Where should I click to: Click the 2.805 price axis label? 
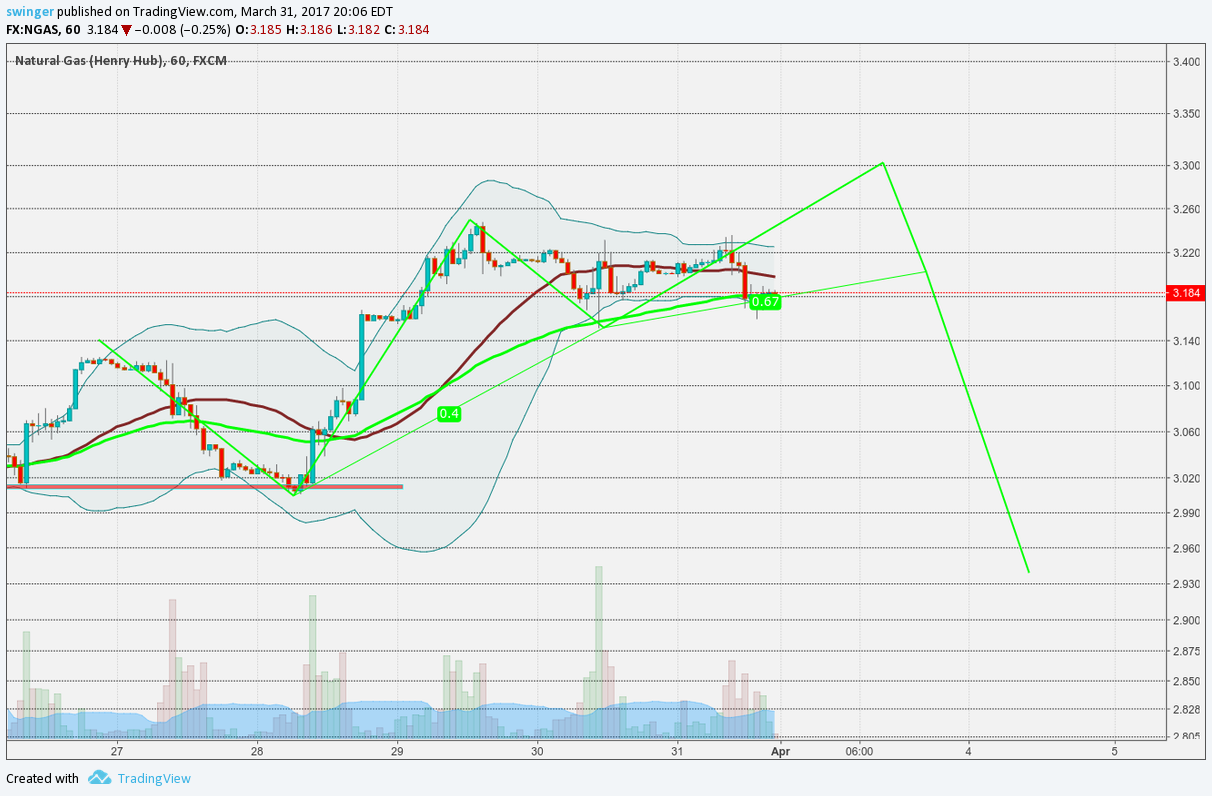coord(1185,737)
